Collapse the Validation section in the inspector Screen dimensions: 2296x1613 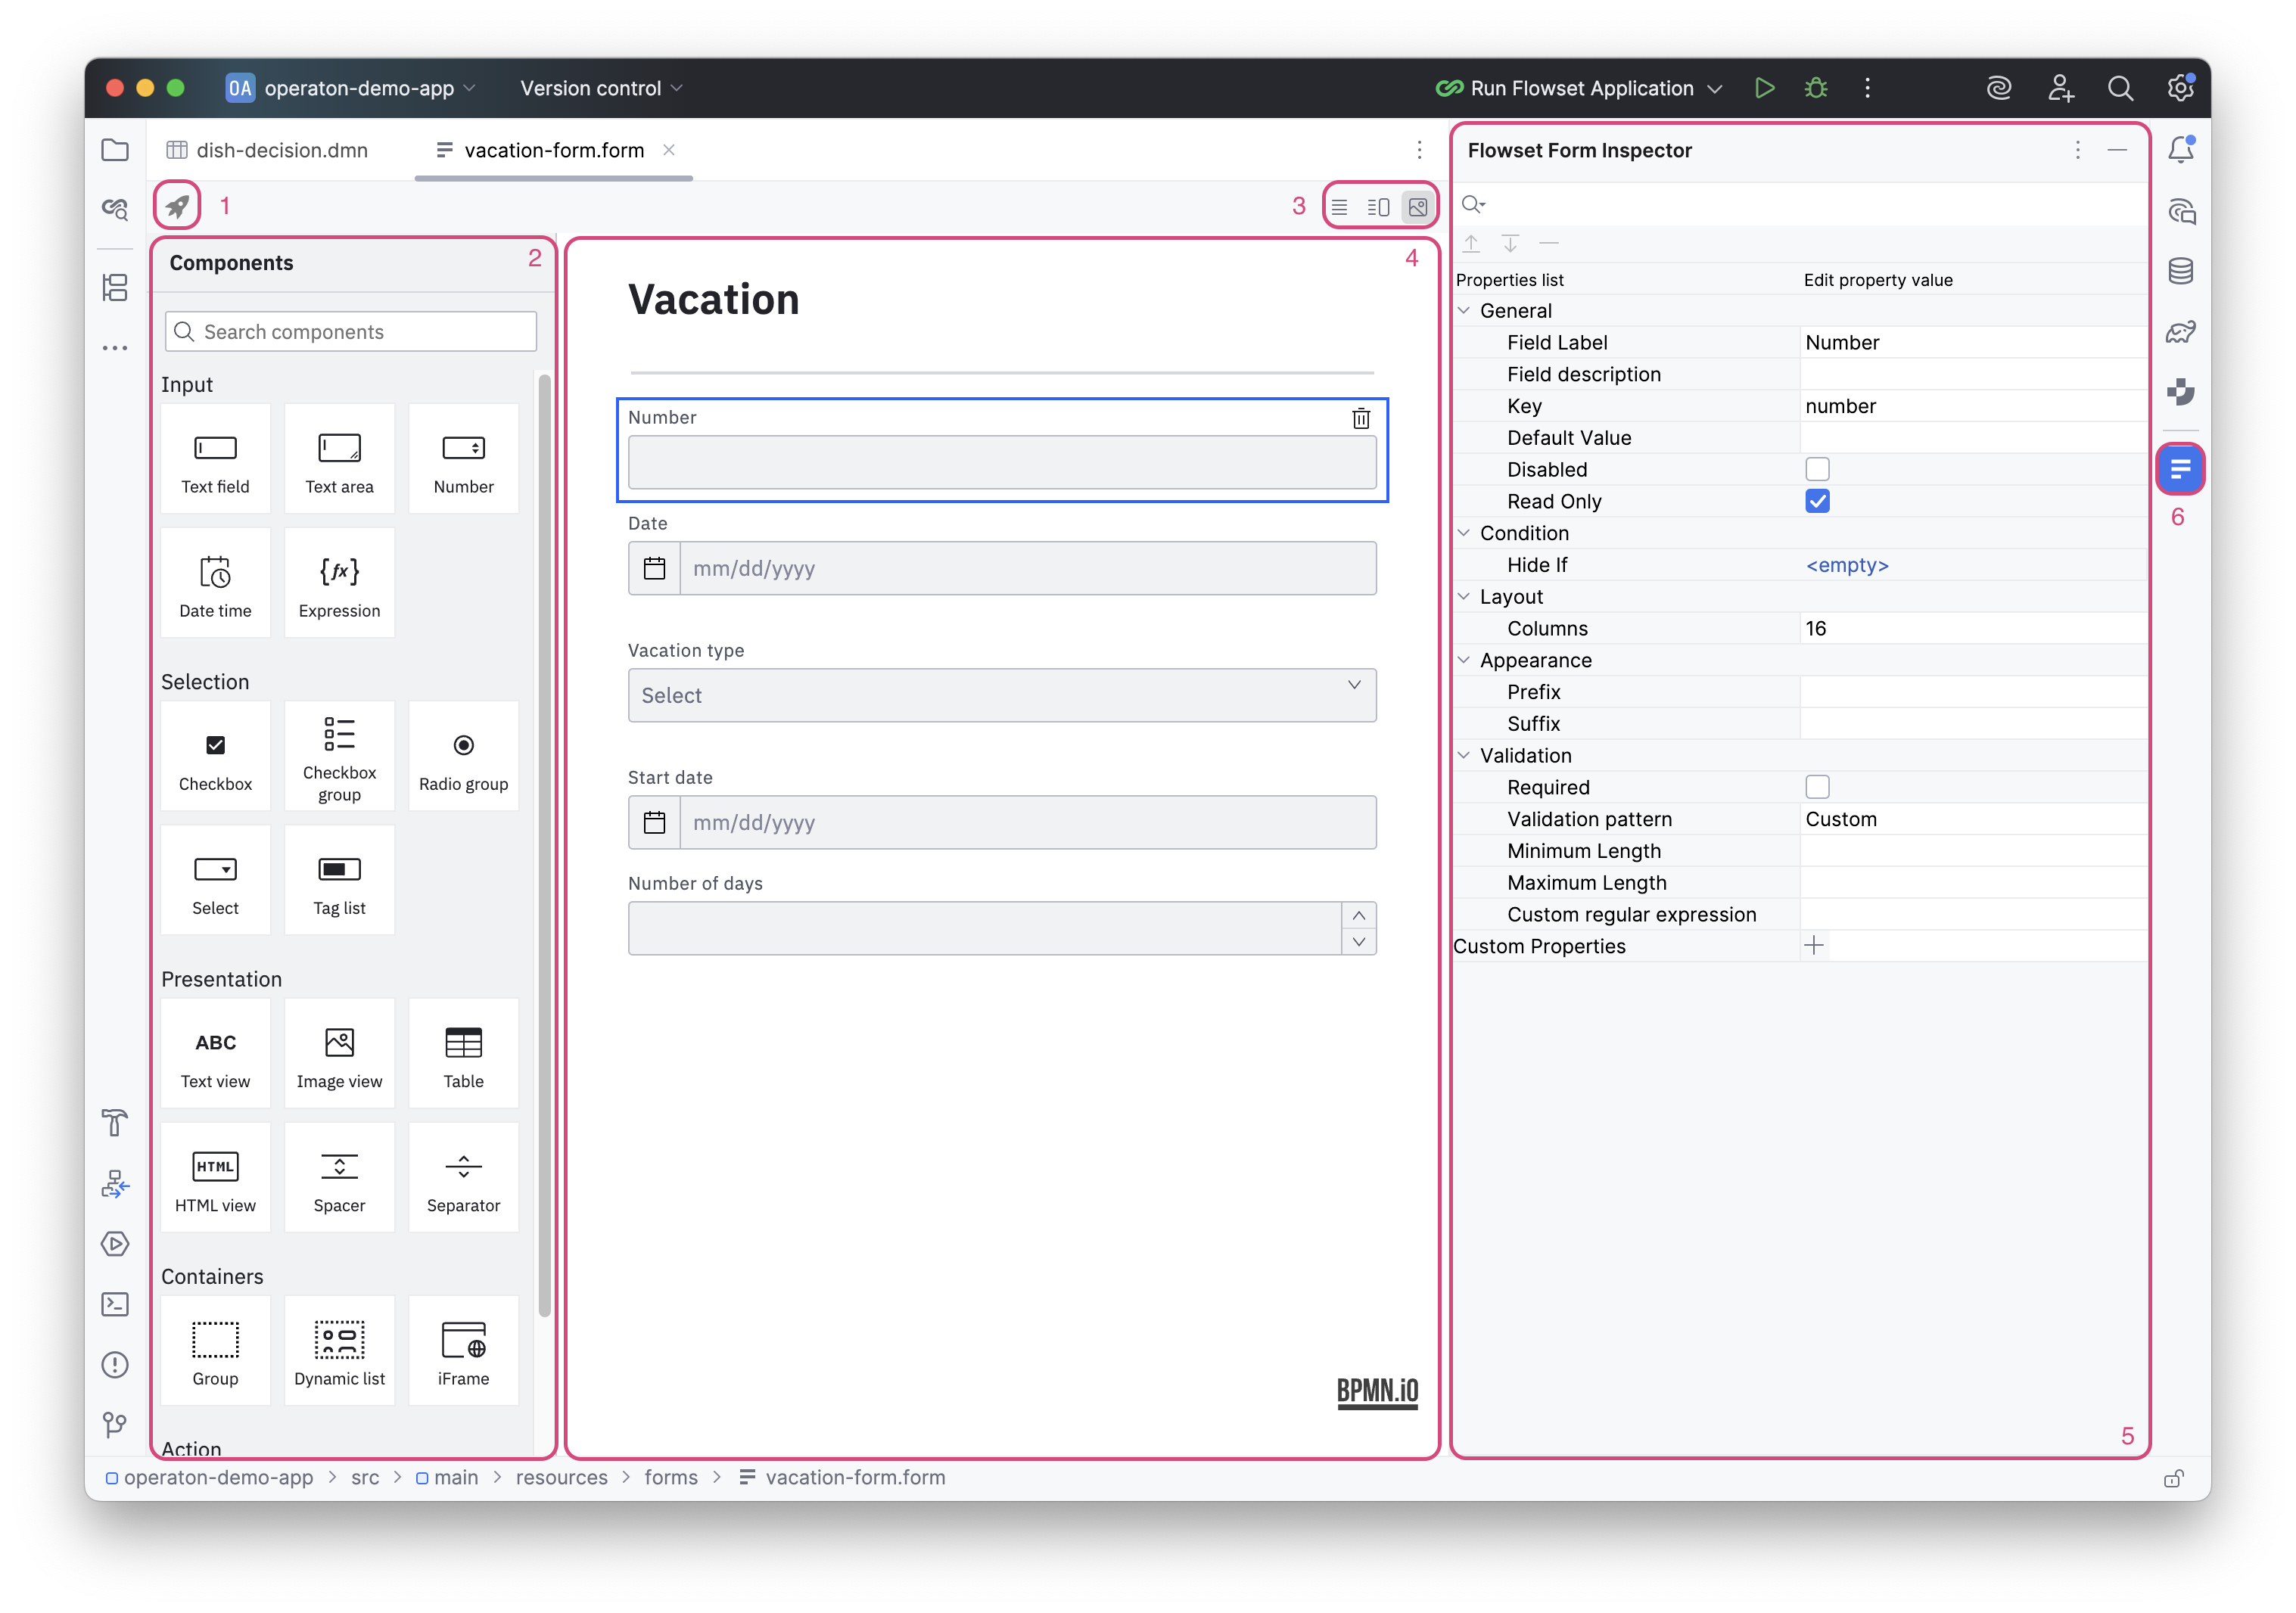coord(1464,755)
